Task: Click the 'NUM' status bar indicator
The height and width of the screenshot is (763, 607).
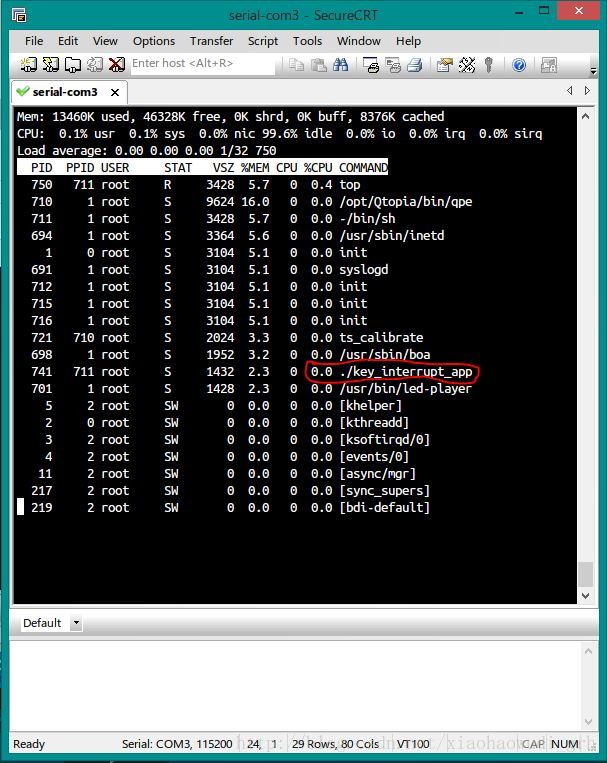Action: (565, 744)
